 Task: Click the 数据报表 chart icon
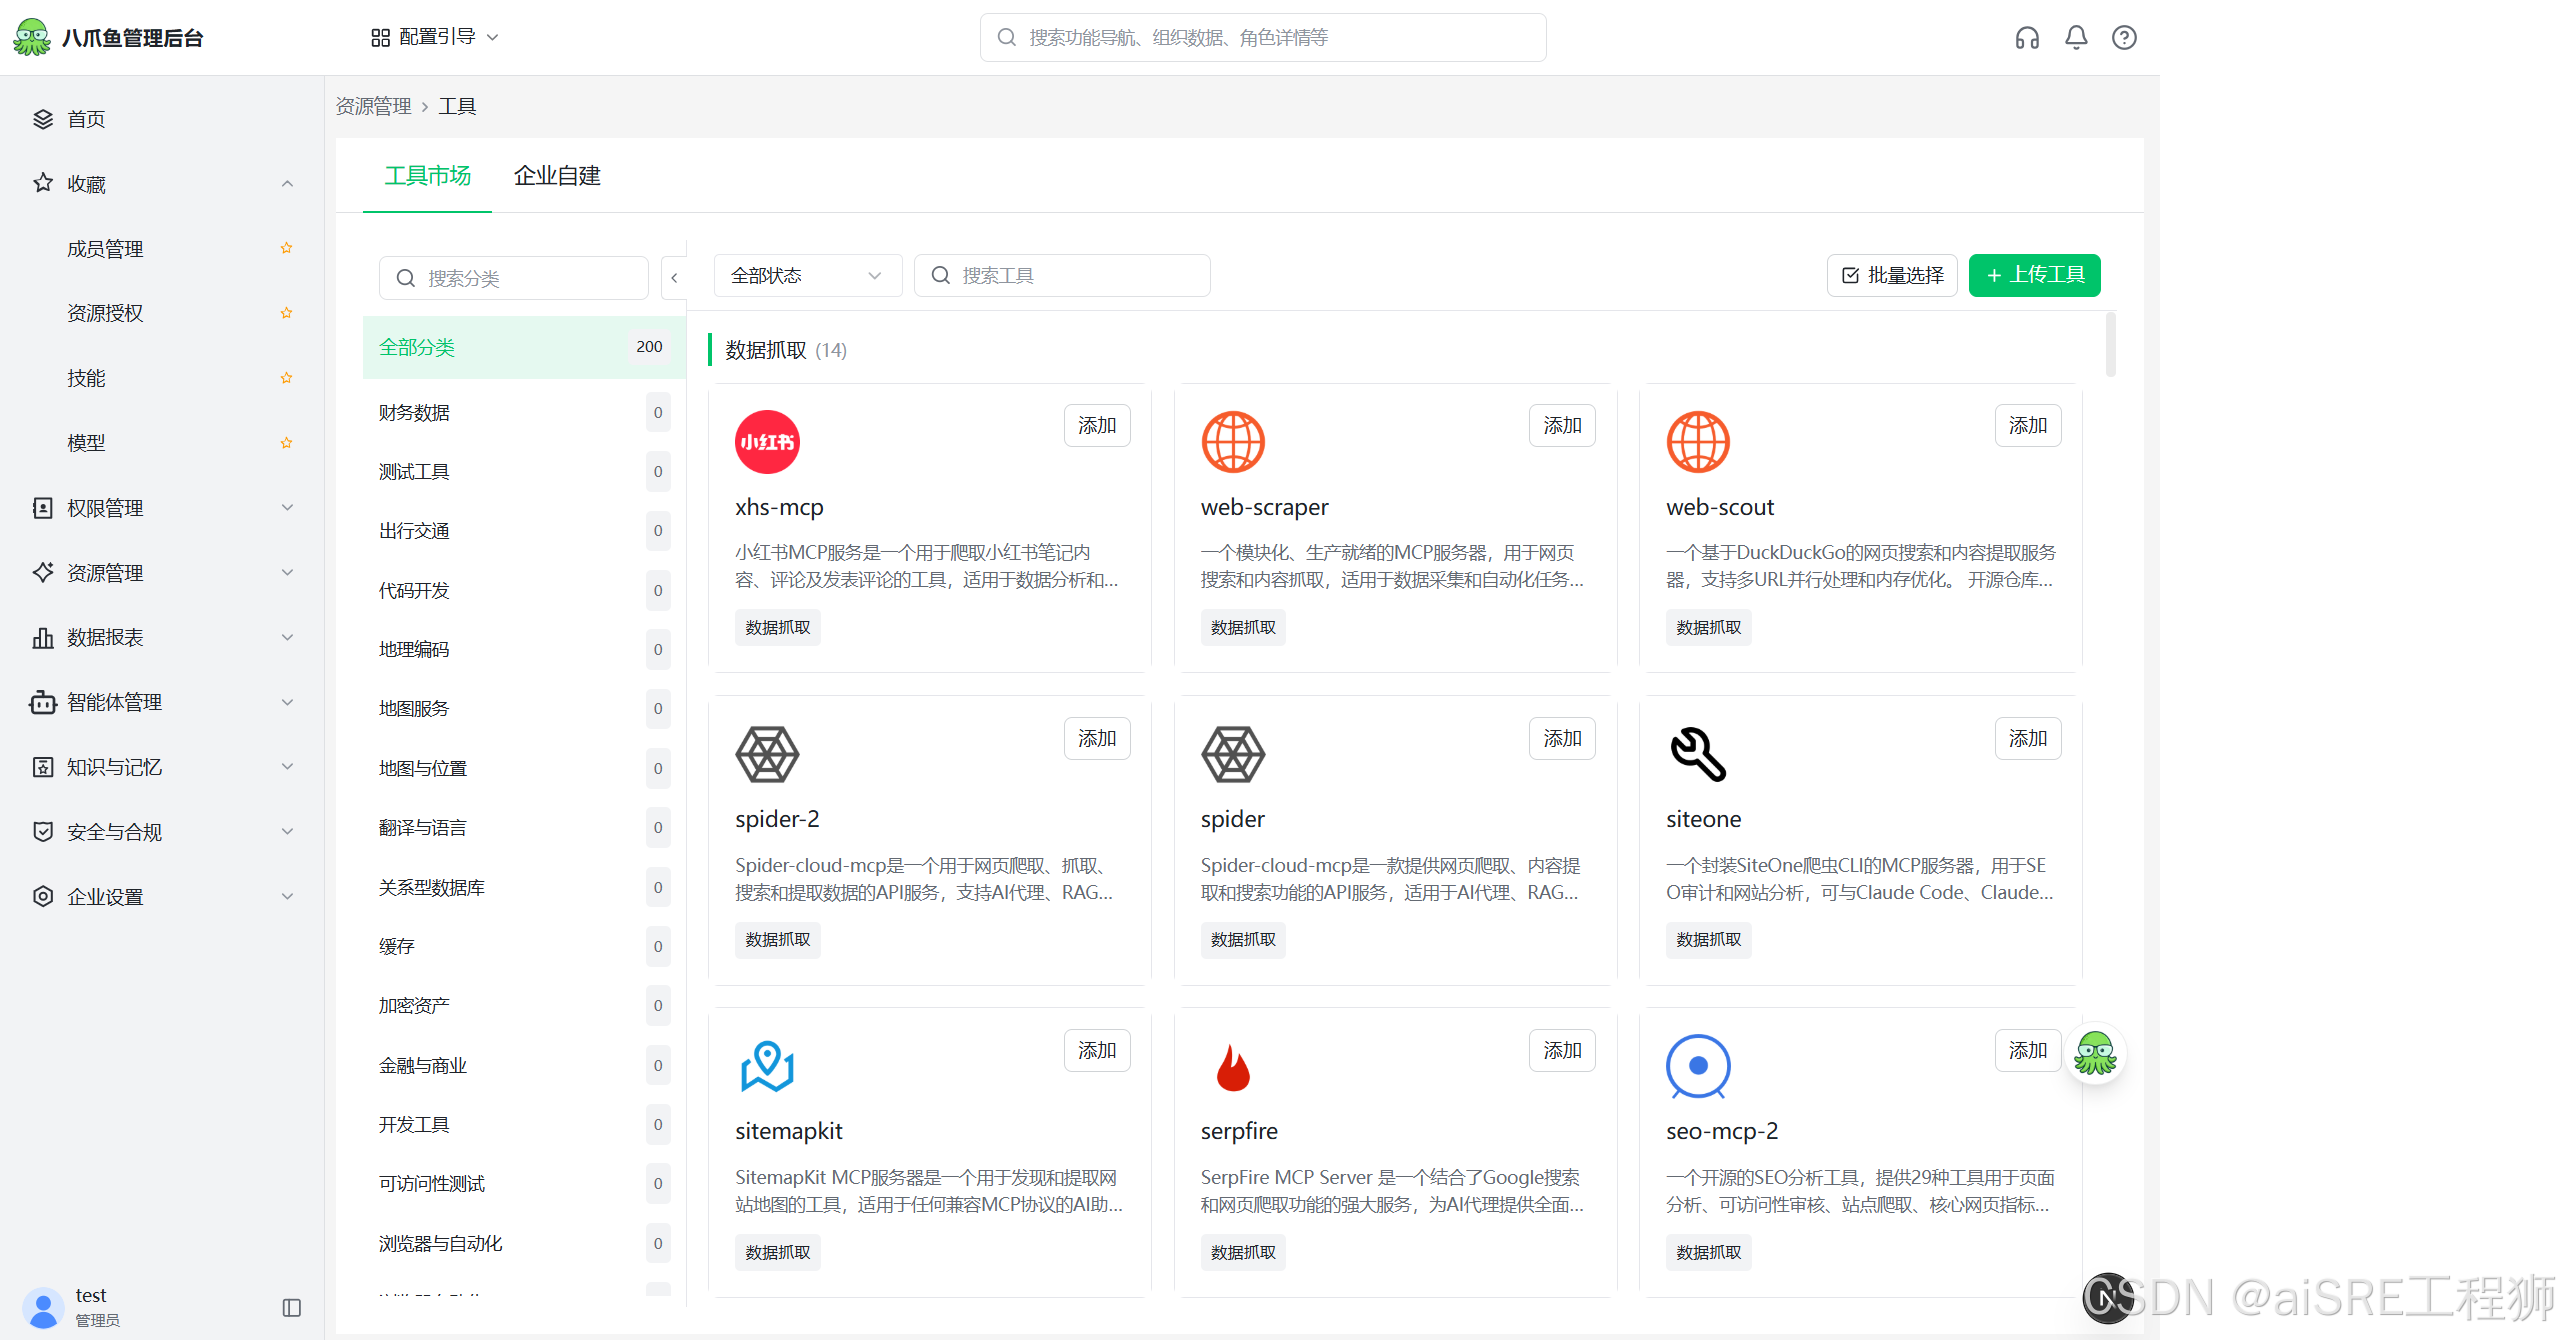(x=43, y=637)
